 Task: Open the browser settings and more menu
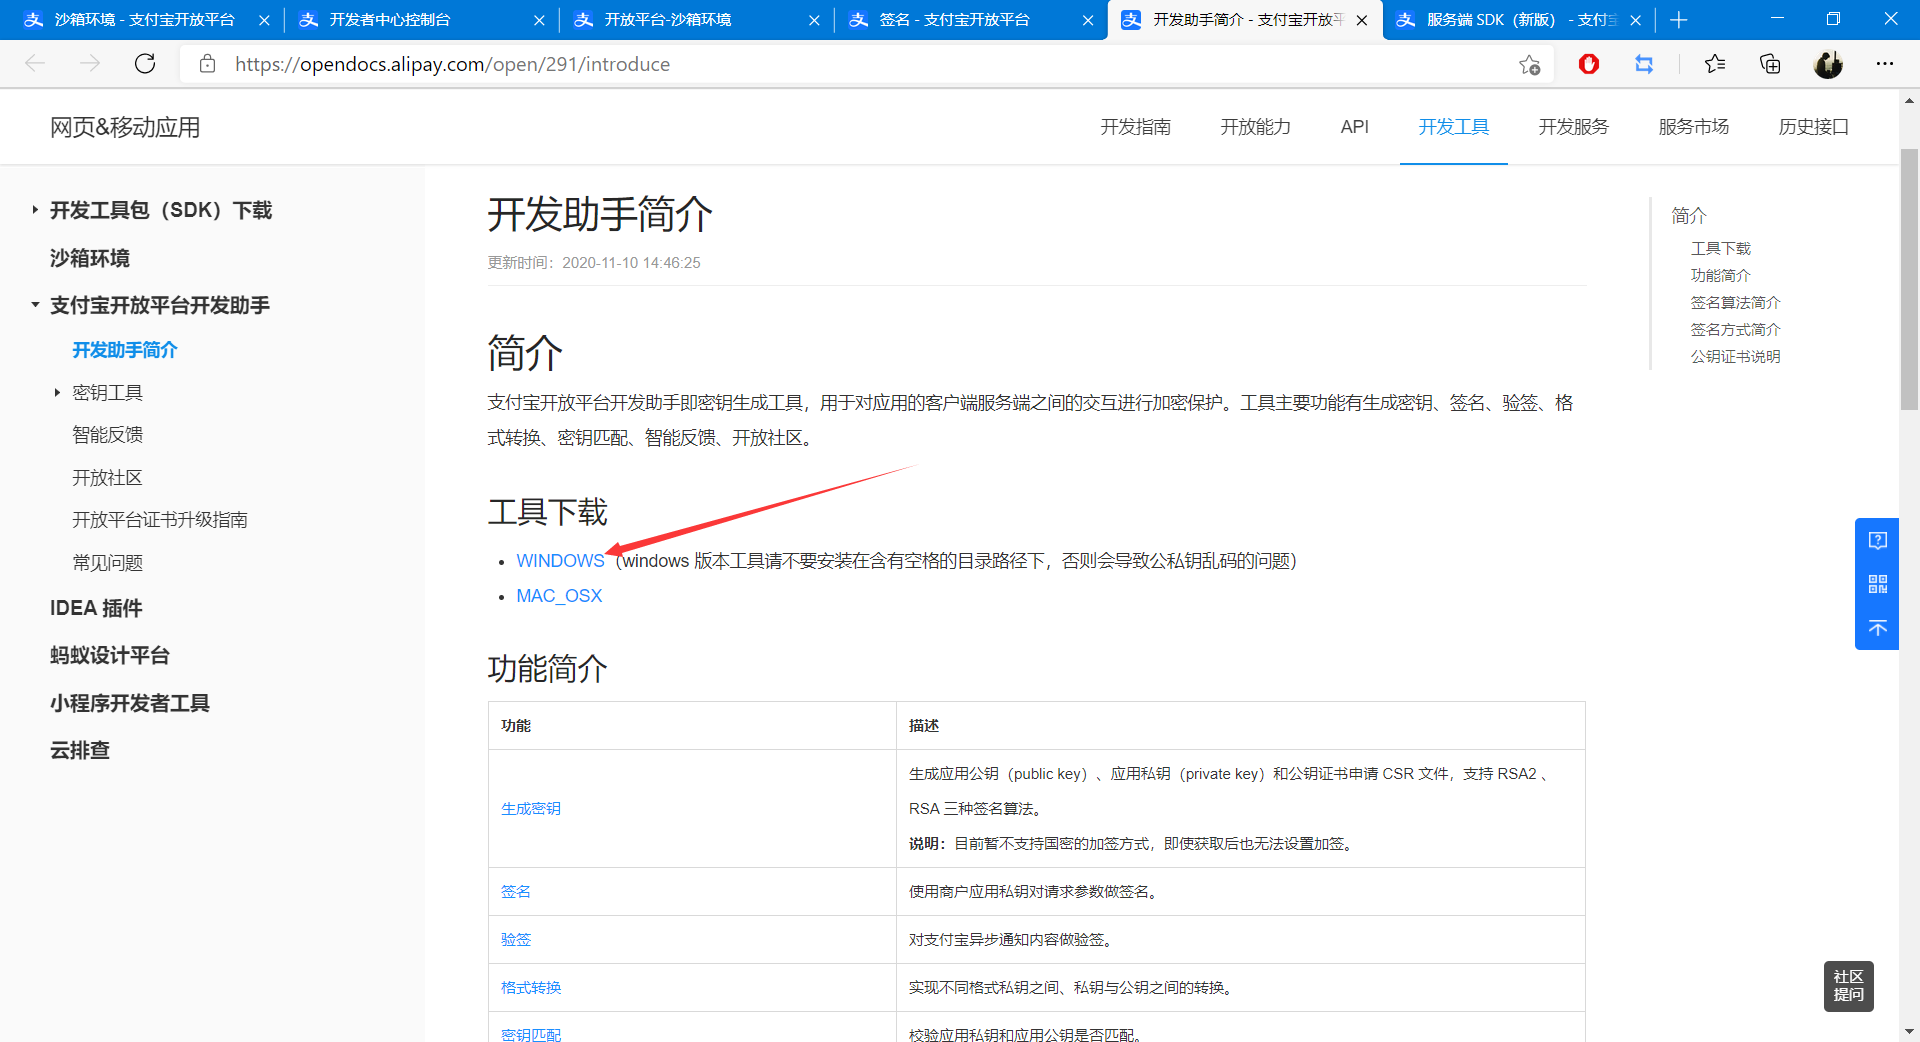[x=1885, y=64]
